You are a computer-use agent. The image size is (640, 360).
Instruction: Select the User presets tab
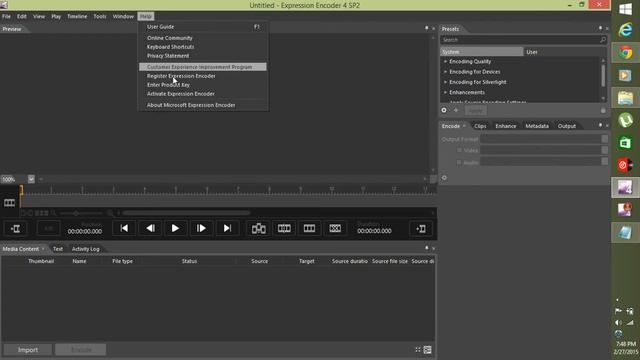pyautogui.click(x=531, y=52)
